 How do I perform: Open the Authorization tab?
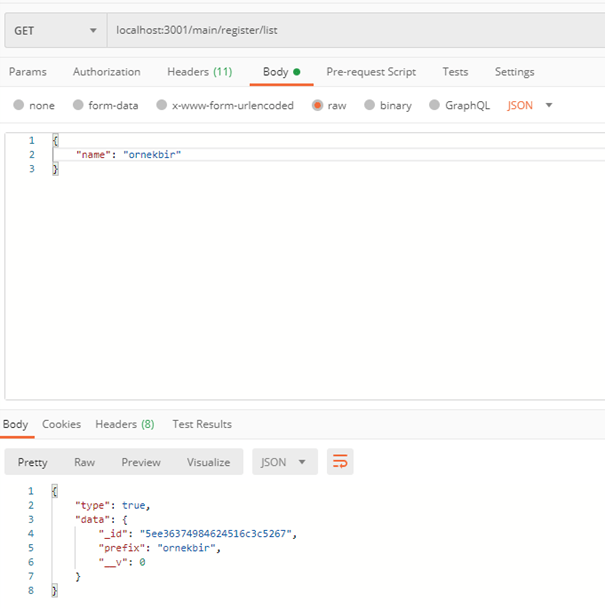[106, 72]
